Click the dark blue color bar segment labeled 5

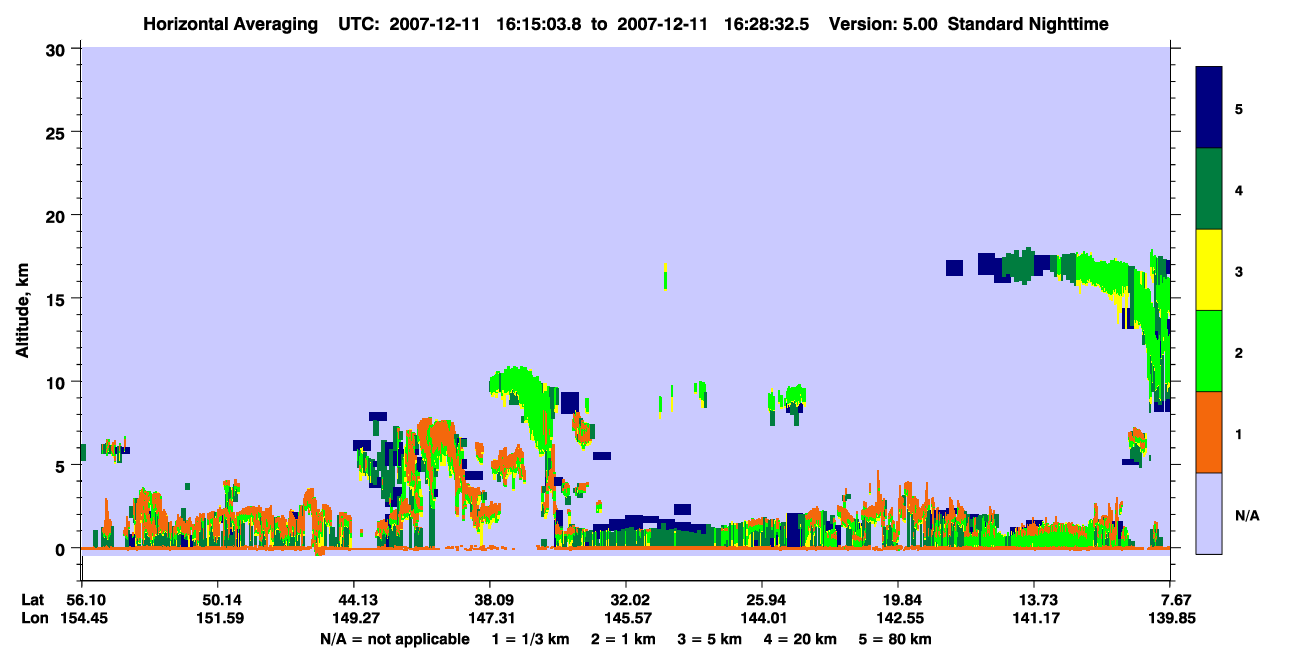[1209, 108]
